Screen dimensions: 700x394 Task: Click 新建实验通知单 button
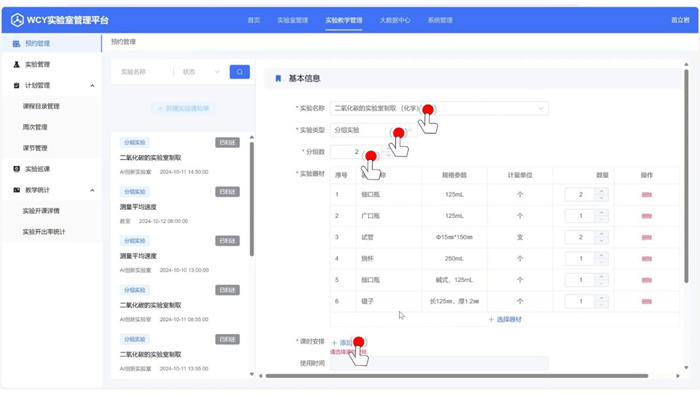point(183,108)
